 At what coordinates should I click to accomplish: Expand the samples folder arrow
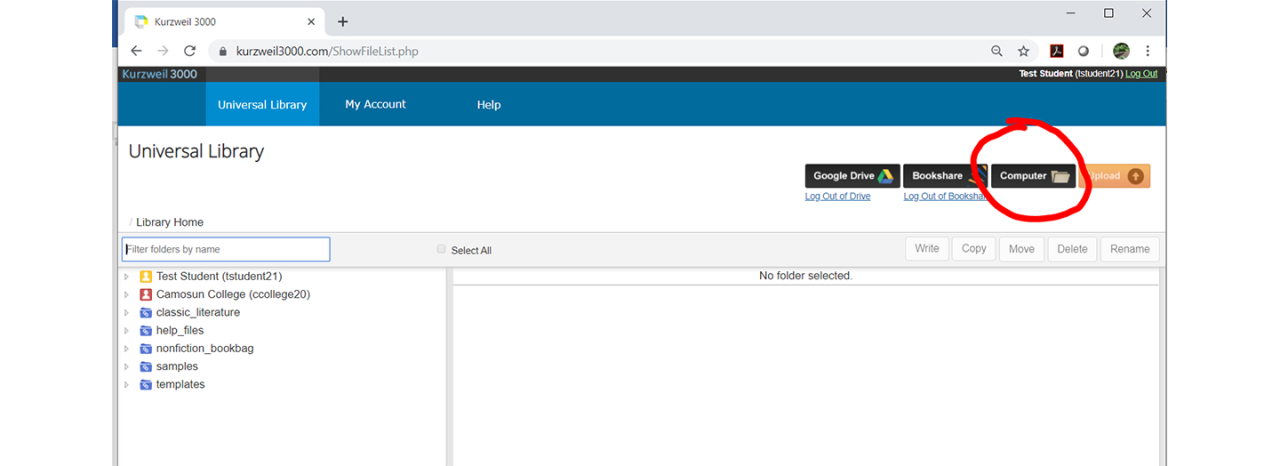[127, 367]
